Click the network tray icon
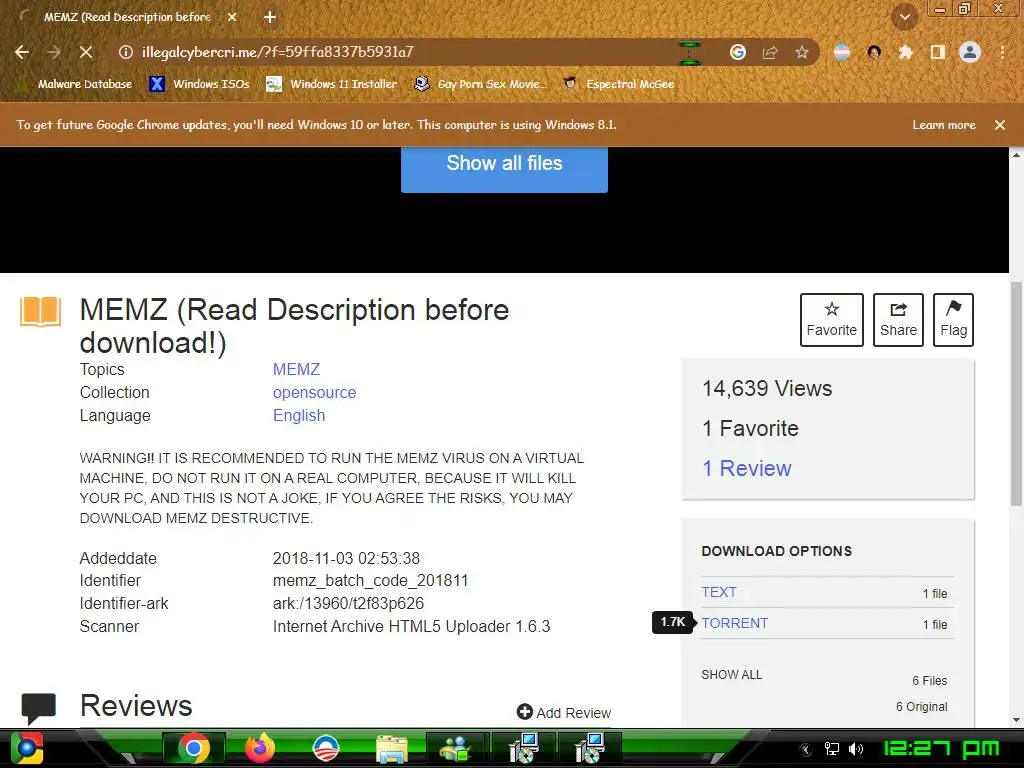 click(x=832, y=749)
